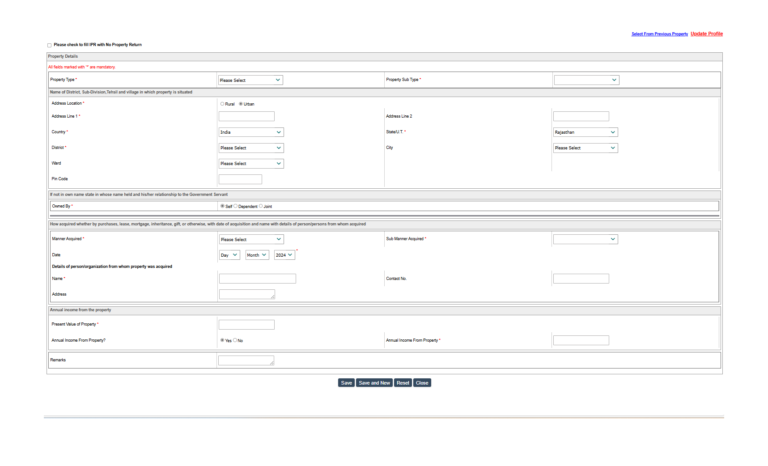Choose Joint under Owned By
The height and width of the screenshot is (466, 768).
pos(261,206)
